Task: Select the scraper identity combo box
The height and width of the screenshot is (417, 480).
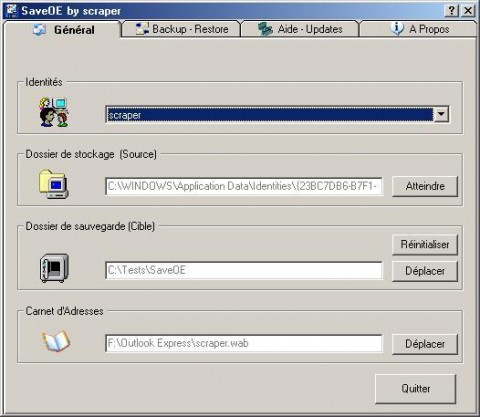Action: pyautogui.click(x=277, y=114)
